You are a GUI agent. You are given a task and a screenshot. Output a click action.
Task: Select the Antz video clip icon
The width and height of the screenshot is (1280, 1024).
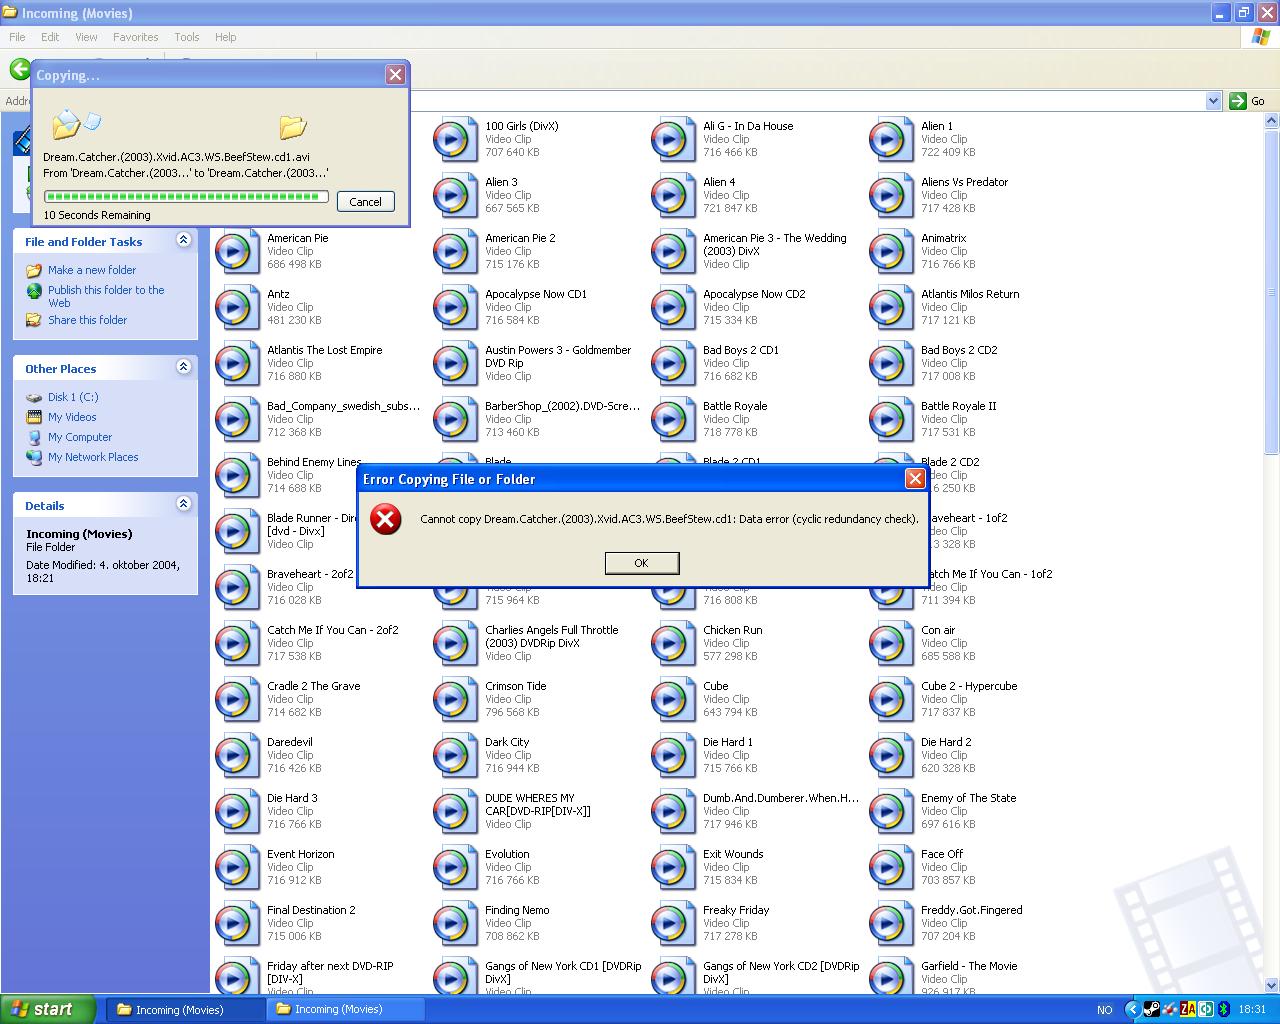[236, 308]
